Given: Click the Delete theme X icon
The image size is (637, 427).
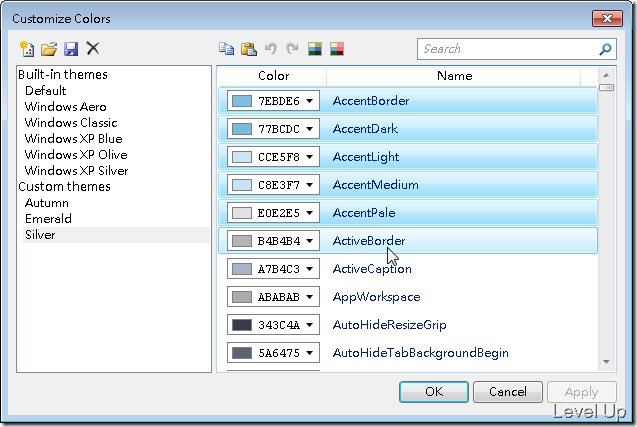Looking at the screenshot, I should 93,48.
